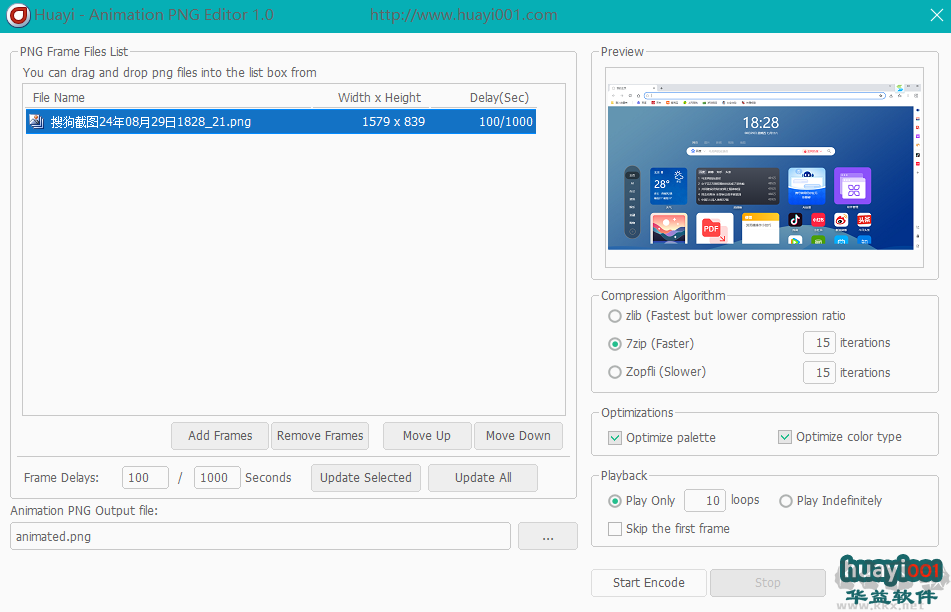Click the Start Encode button
Viewport: 951px width, 612px height.
point(648,583)
